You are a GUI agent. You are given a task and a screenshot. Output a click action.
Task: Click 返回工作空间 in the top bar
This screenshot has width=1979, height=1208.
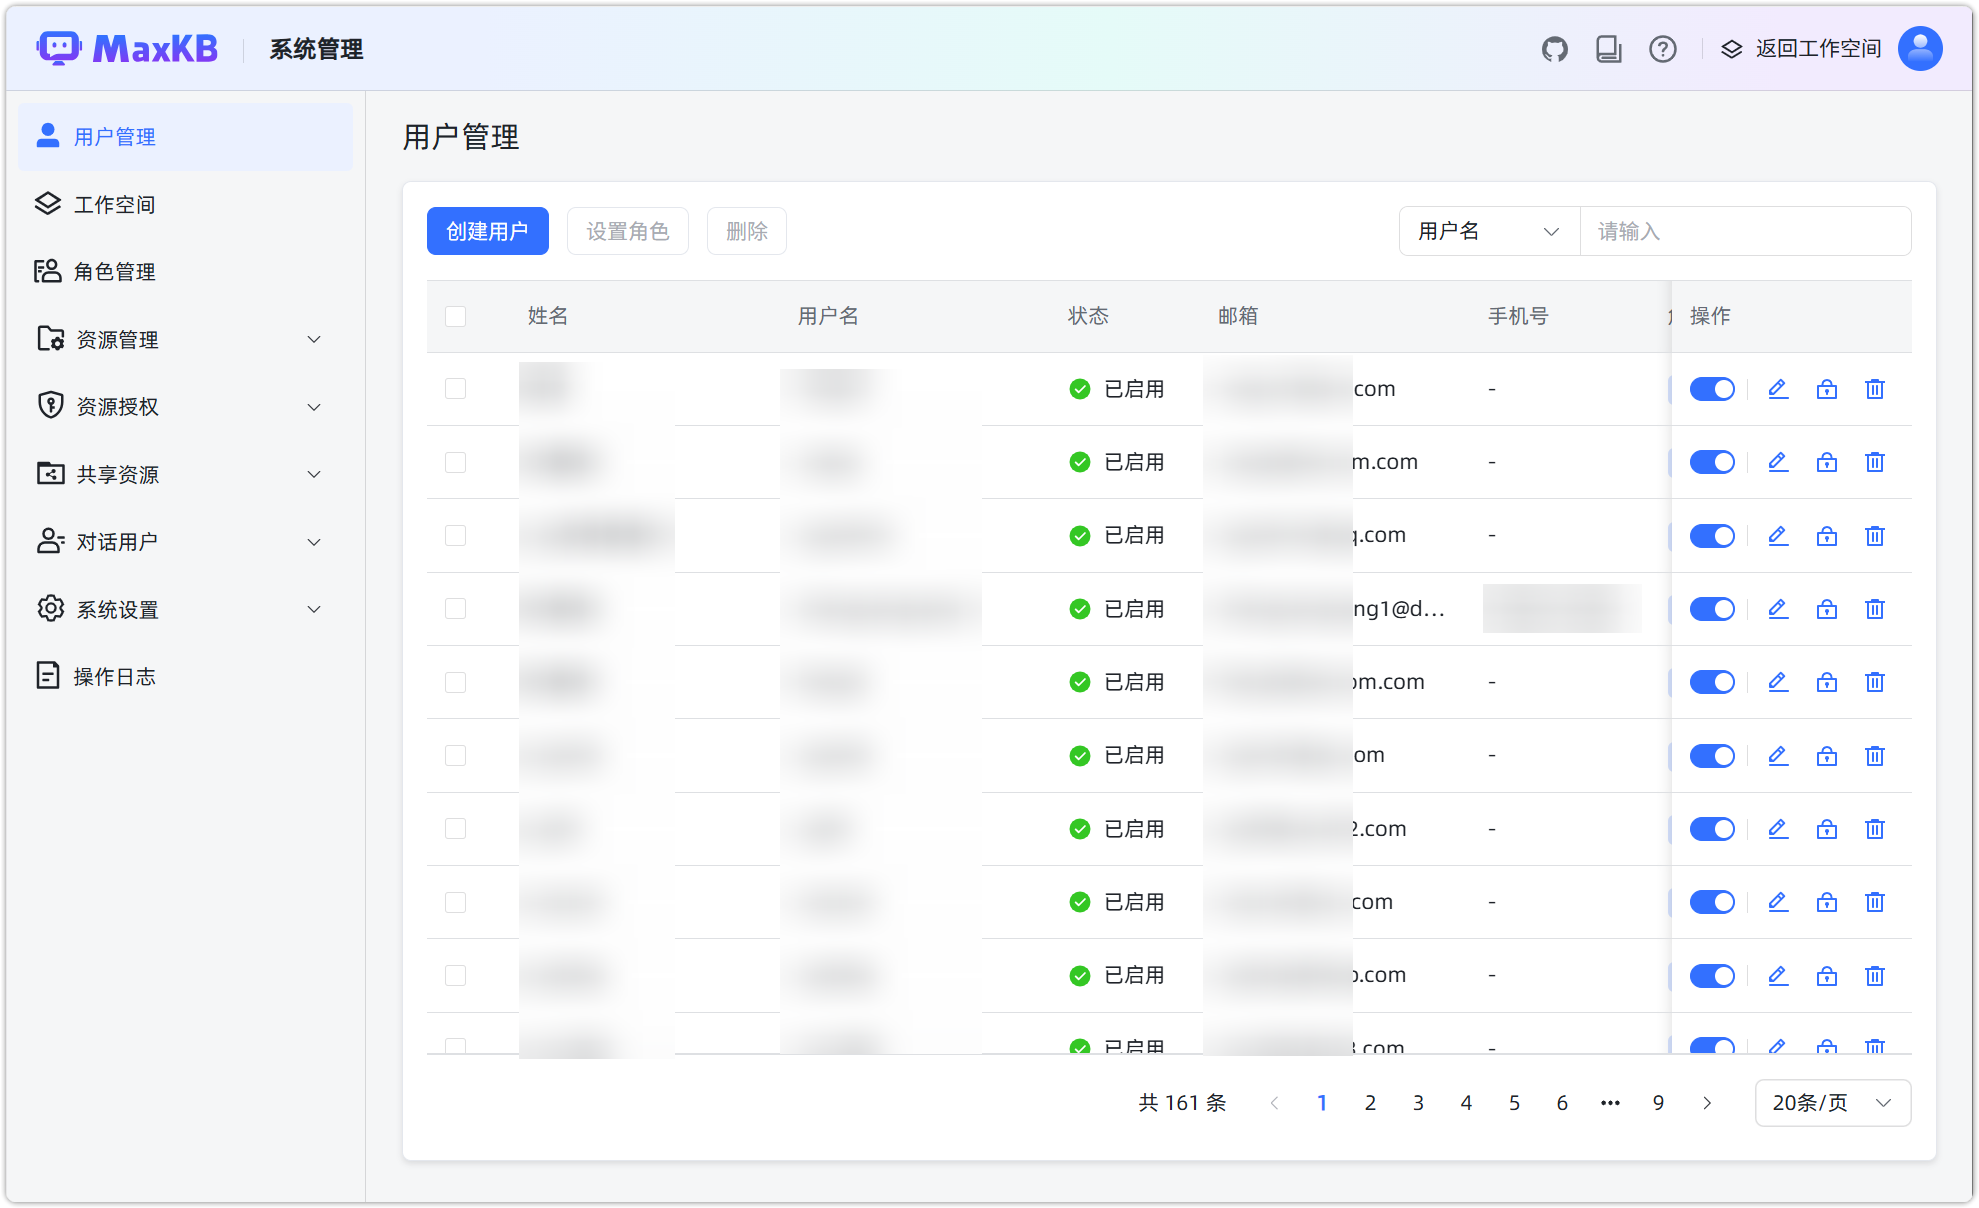tap(1816, 48)
